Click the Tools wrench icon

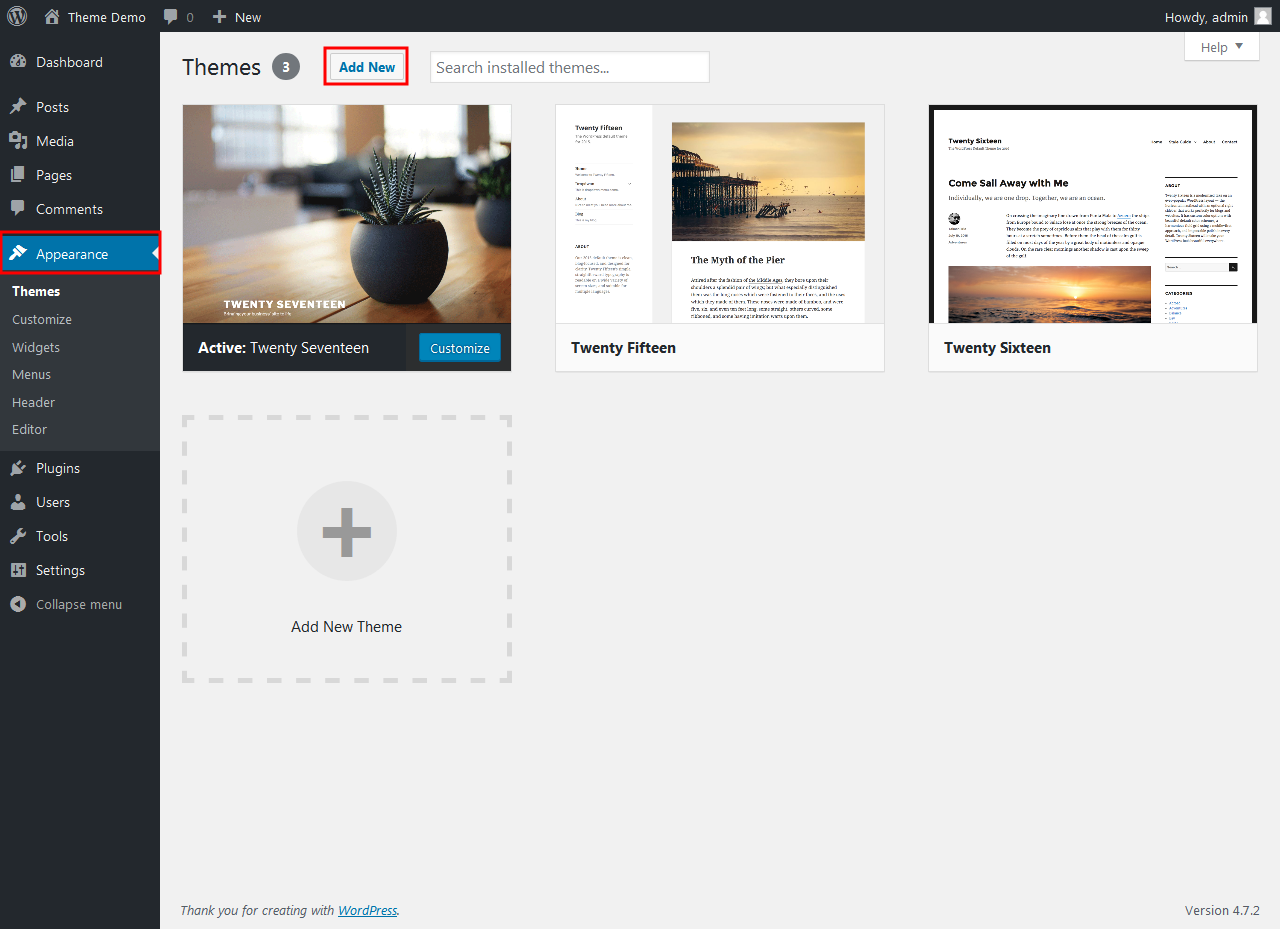18,536
